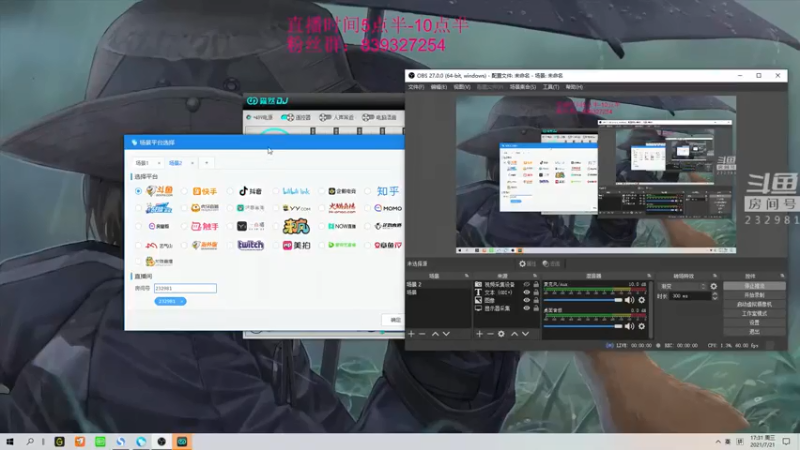Open the File menu in OBS

pyautogui.click(x=416, y=87)
